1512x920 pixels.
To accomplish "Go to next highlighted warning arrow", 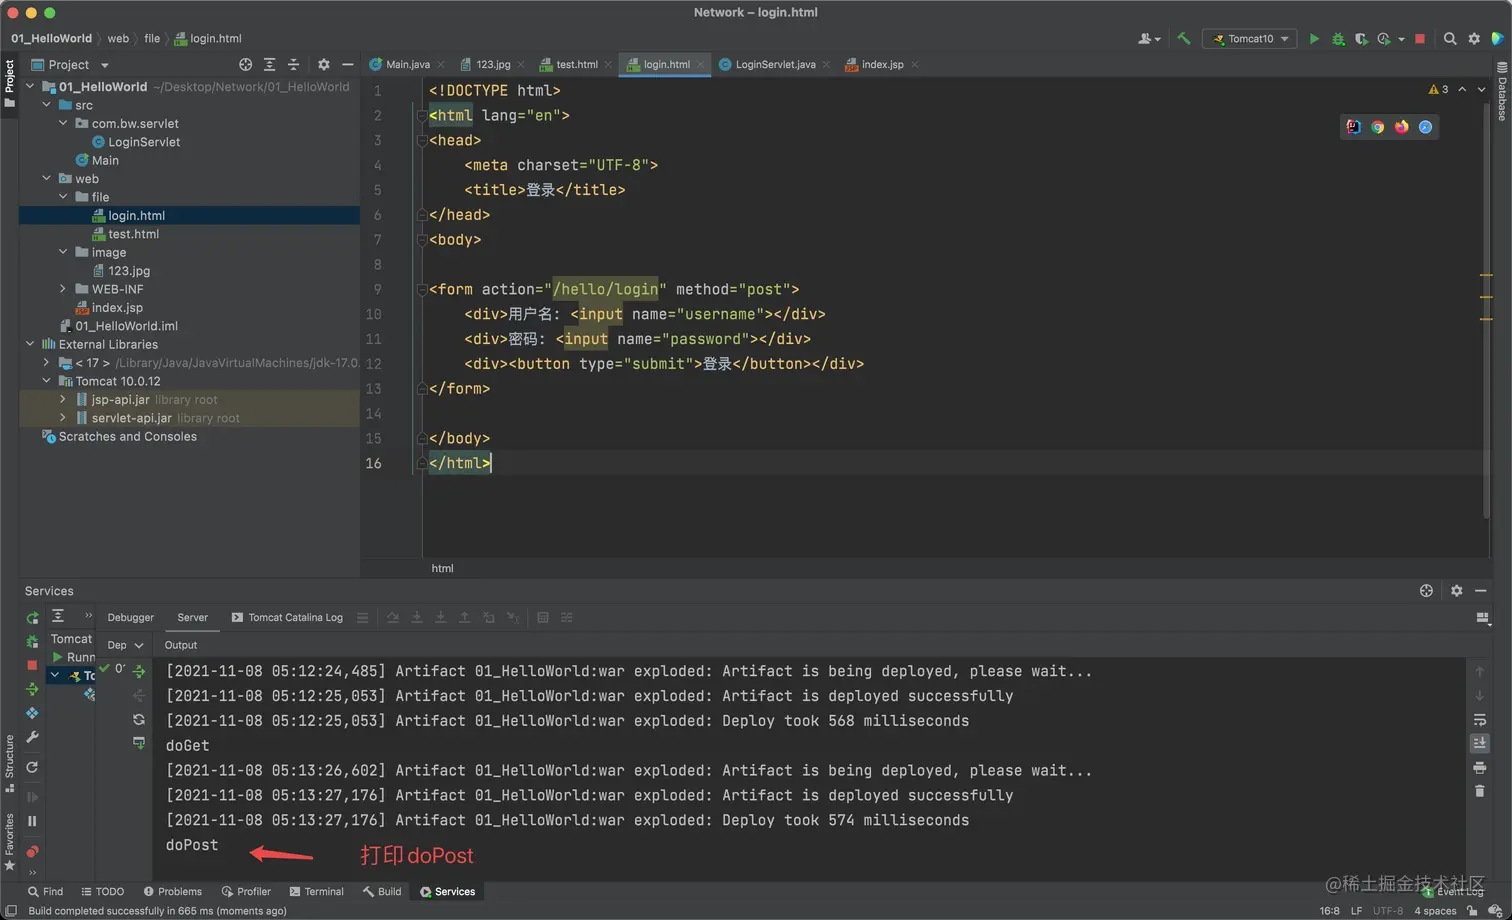I will point(1481,89).
